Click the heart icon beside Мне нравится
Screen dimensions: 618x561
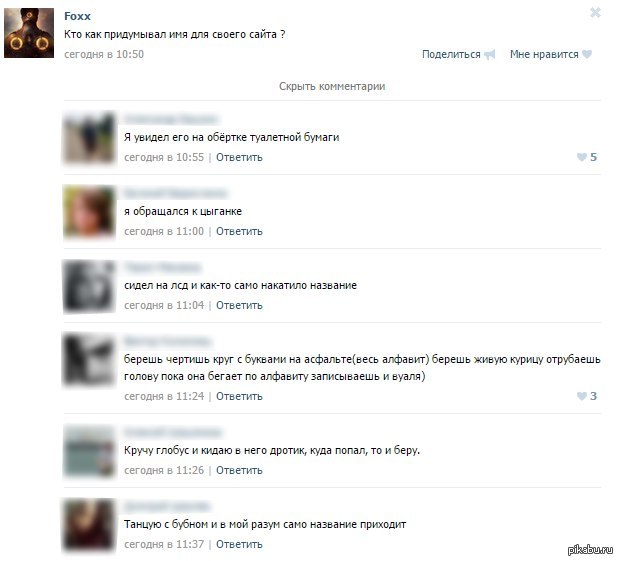pyautogui.click(x=587, y=54)
